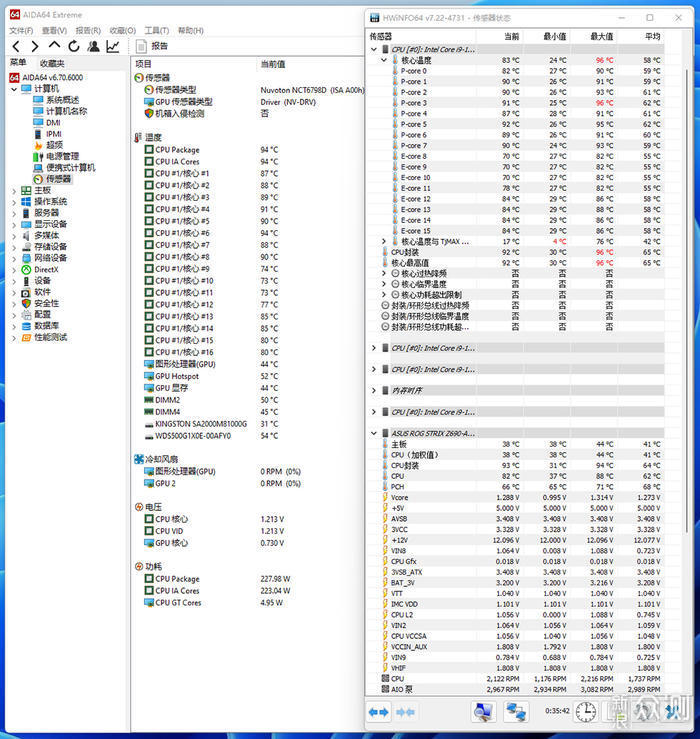Select 系统概述 in the tree
Image resolution: width=700 pixels, height=739 pixels.
point(56,100)
